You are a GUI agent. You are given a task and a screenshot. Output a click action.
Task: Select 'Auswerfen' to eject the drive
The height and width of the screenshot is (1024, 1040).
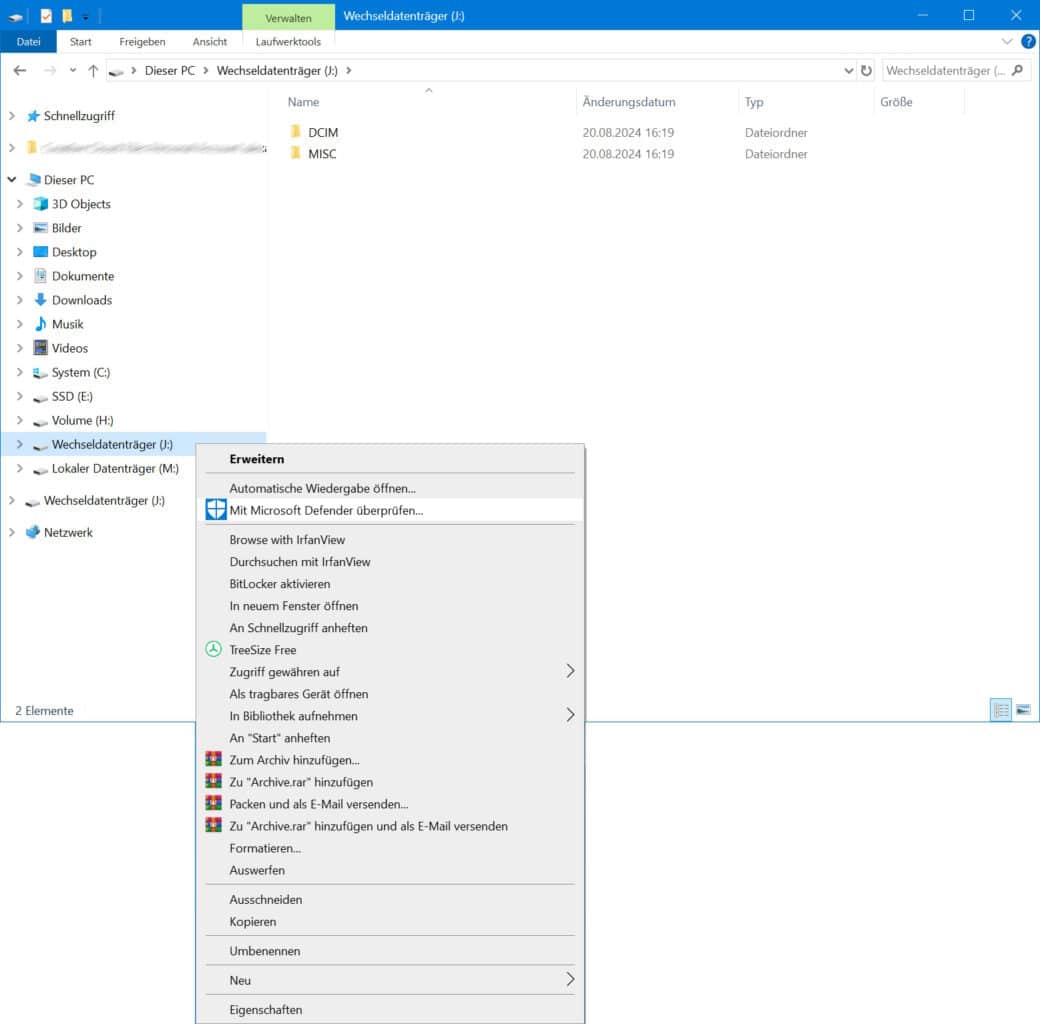(257, 870)
